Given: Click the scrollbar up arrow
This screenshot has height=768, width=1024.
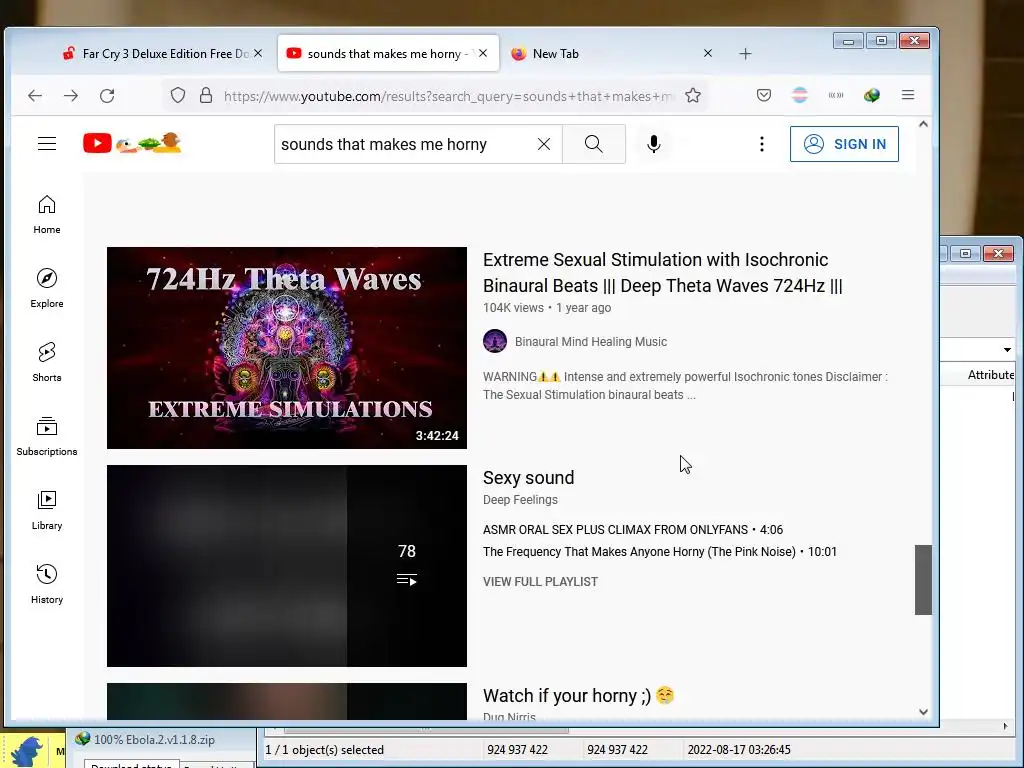Looking at the screenshot, I should [923, 124].
